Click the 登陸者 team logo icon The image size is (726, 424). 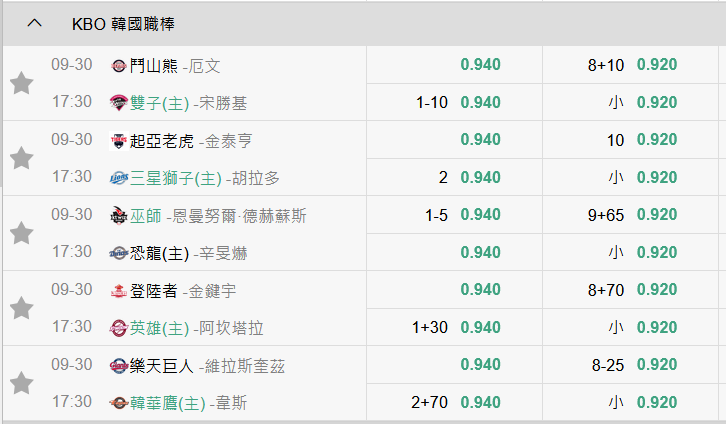pyautogui.click(x=119, y=291)
